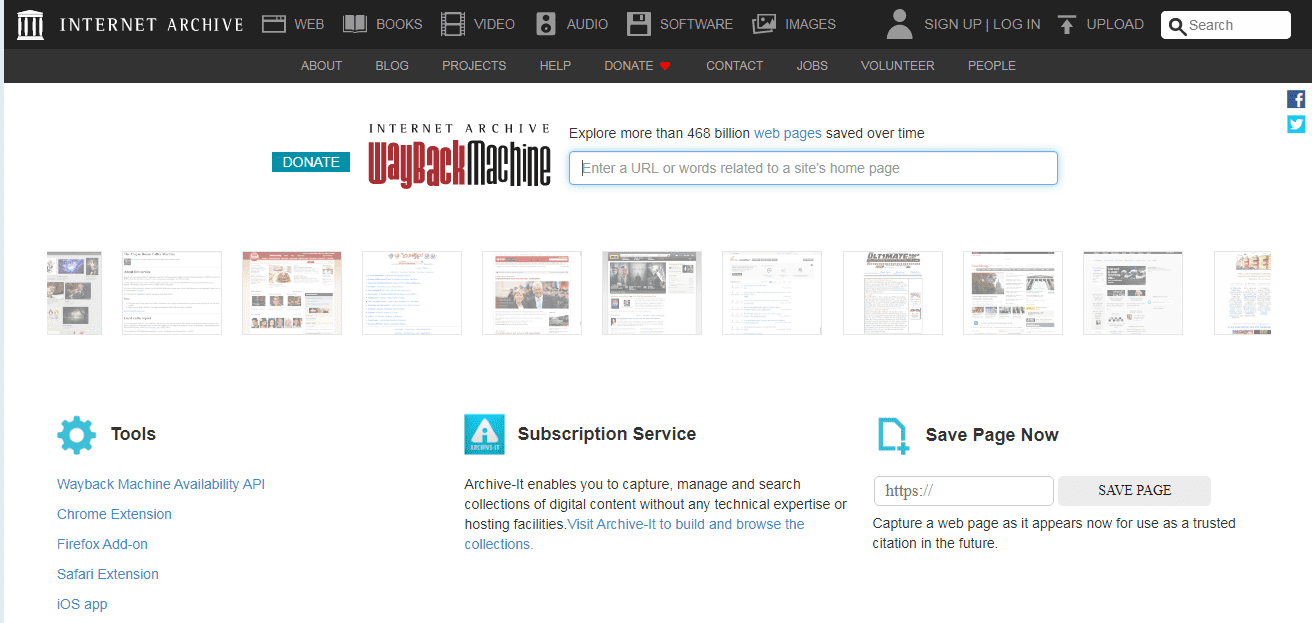Share via the Twitter bird icon
This screenshot has width=1312, height=623.
coord(1296,124)
